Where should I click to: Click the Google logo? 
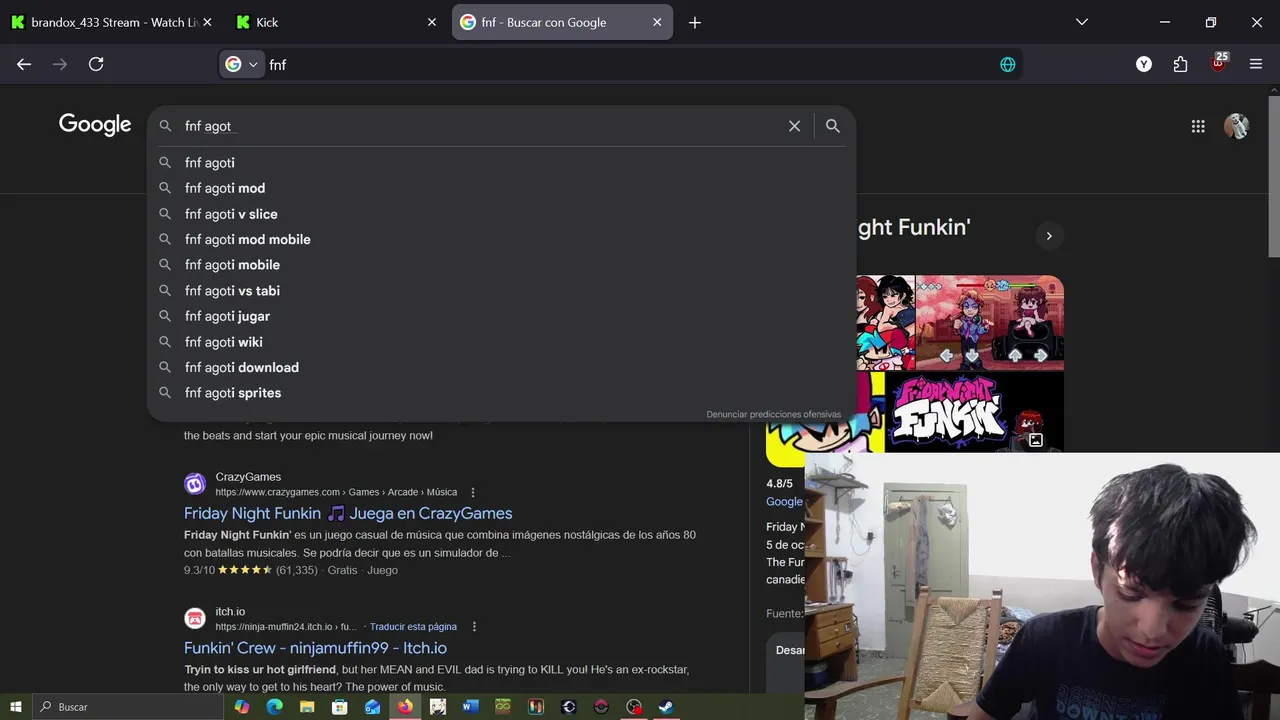[x=95, y=125]
